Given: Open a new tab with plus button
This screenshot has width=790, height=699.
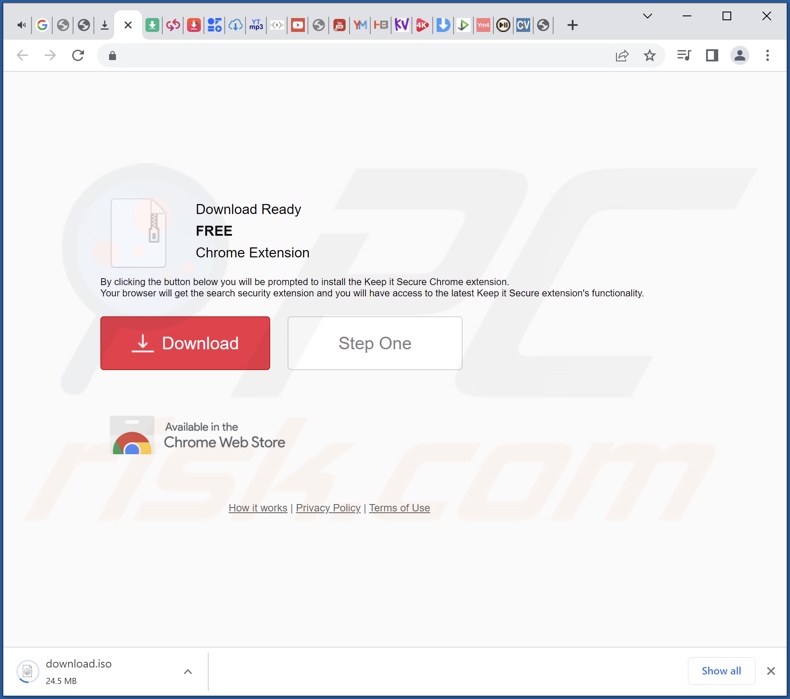Looking at the screenshot, I should pos(572,25).
